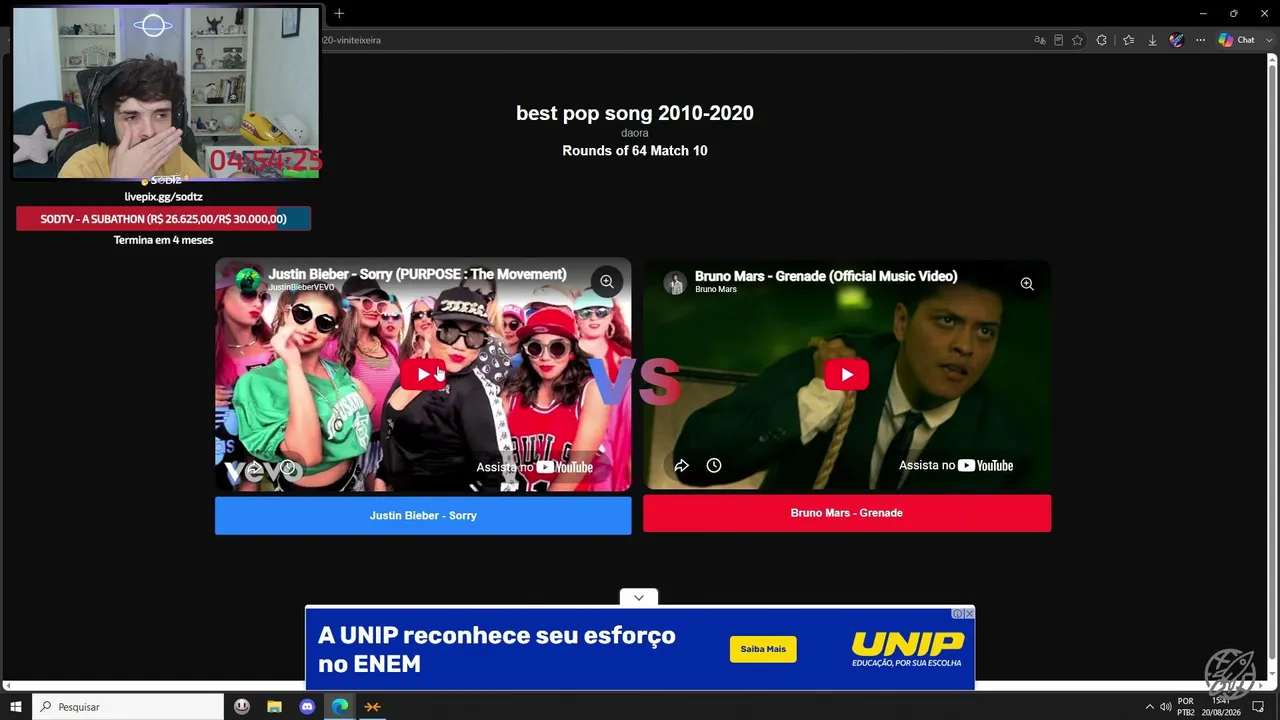Click the 'best pop song 2010-2020' heading
This screenshot has height=720, width=1280.
point(635,113)
